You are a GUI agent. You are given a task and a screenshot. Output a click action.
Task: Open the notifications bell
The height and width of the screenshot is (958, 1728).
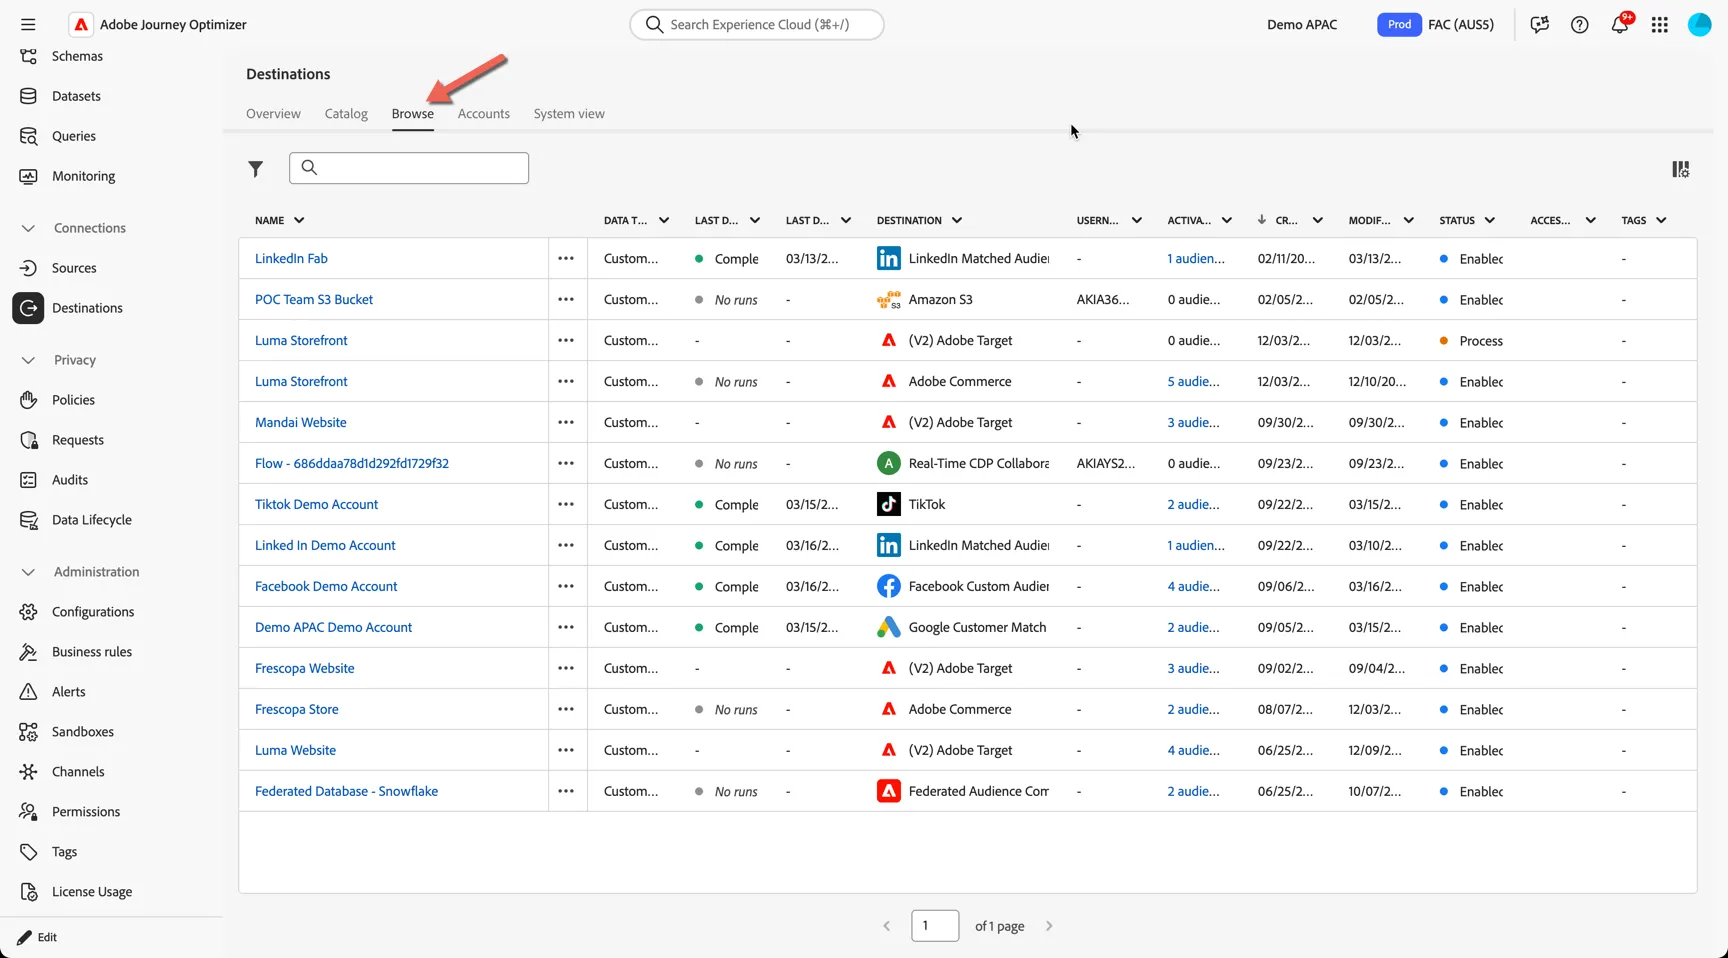pos(1620,24)
